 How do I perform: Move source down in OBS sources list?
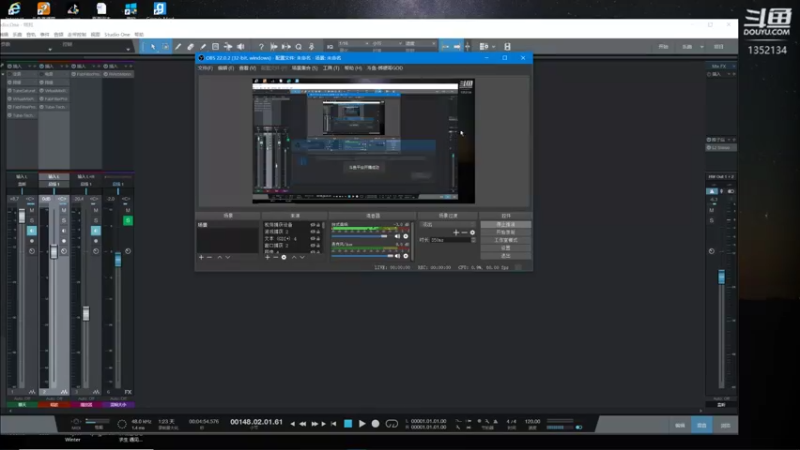(302, 257)
